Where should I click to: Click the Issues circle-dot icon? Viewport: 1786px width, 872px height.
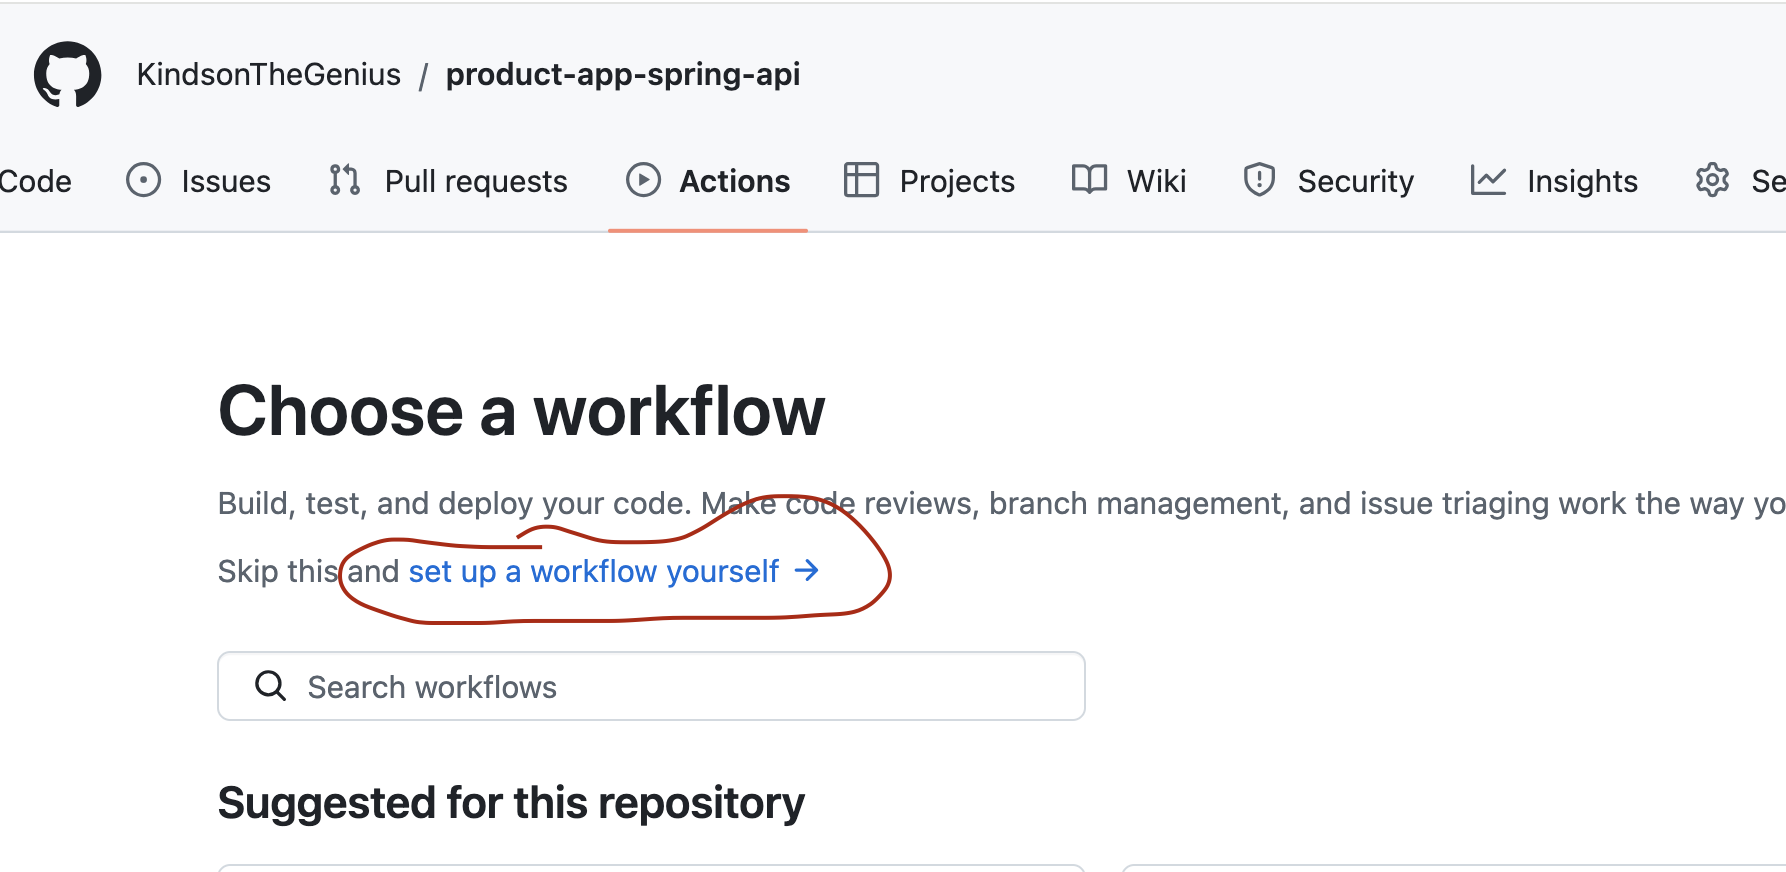[143, 180]
